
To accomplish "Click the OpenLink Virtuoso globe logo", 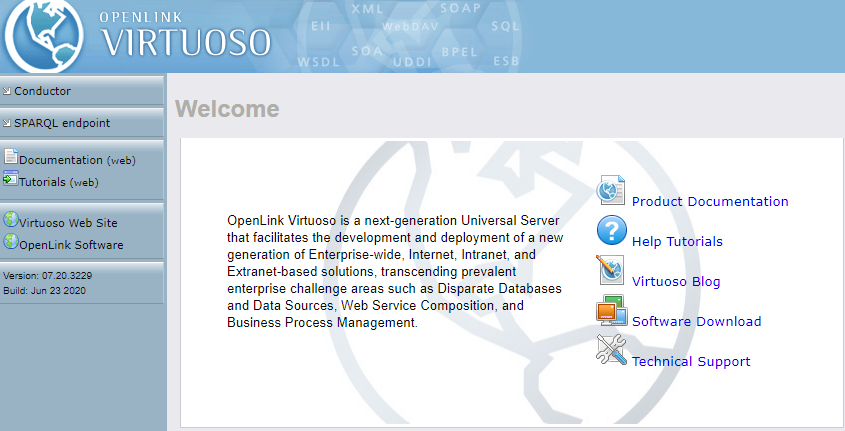I will [x=44, y=36].
